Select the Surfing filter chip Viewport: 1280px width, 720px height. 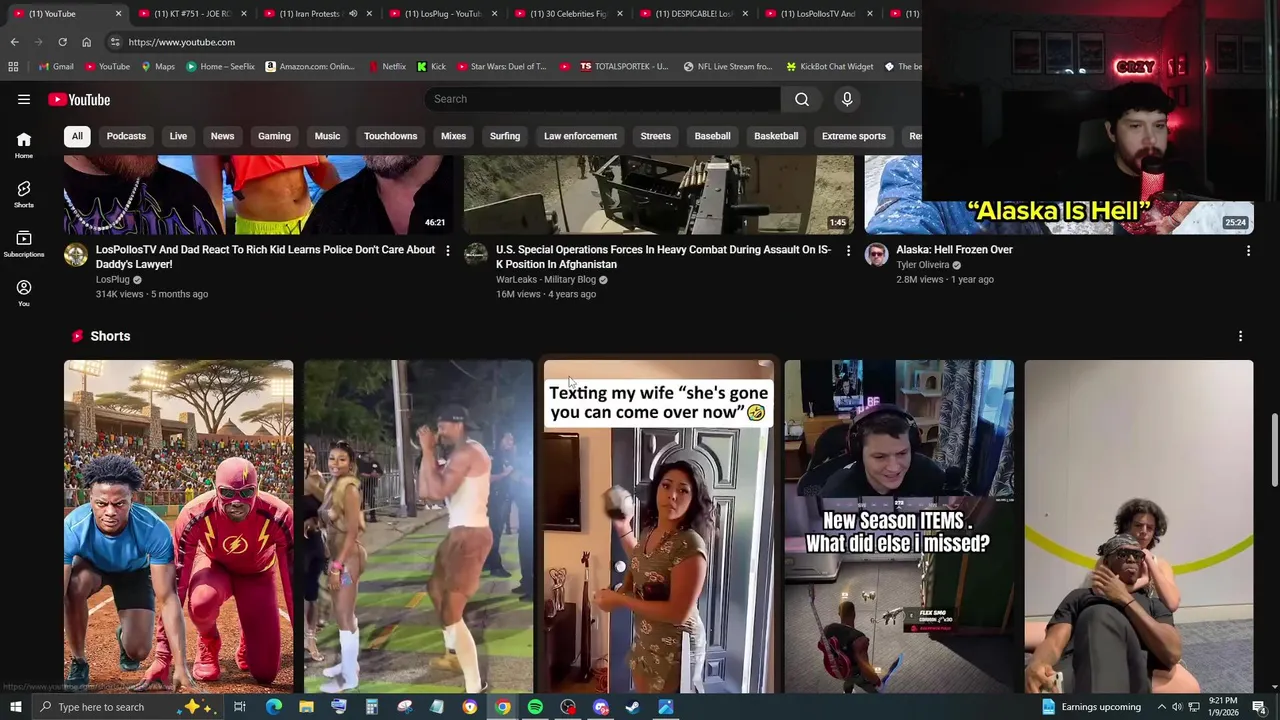[505, 136]
